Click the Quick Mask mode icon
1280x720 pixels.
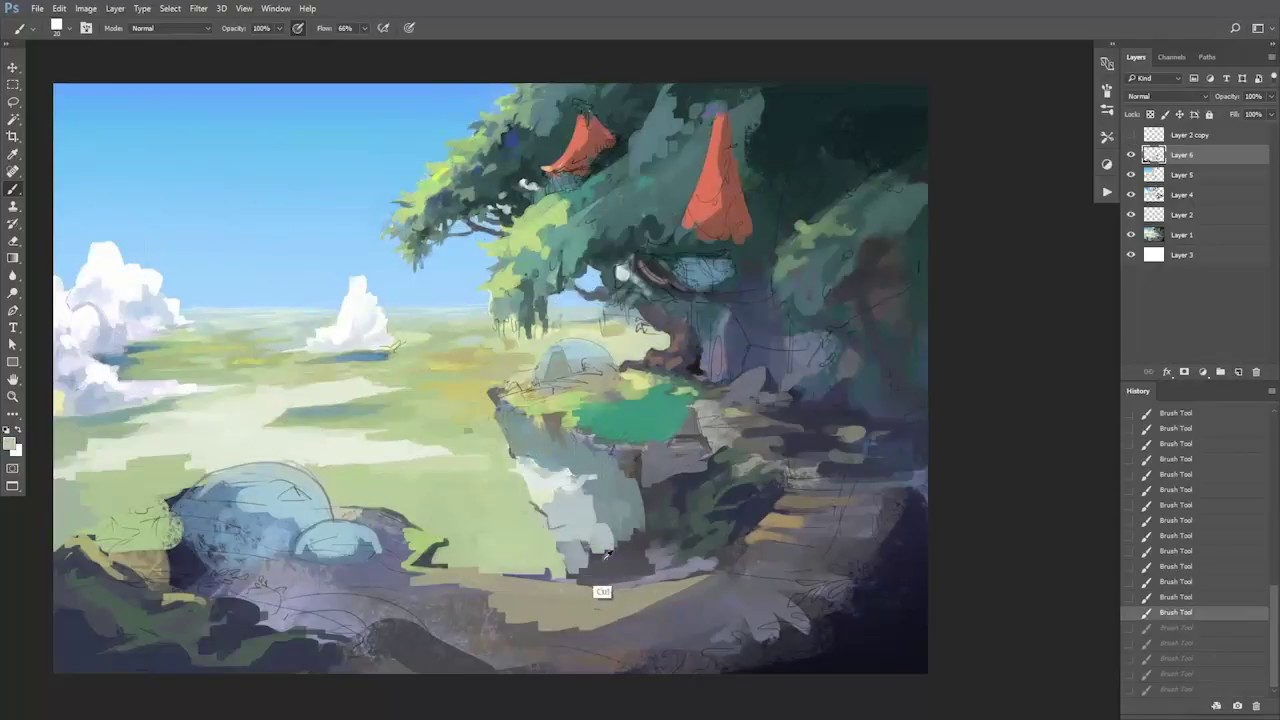(x=13, y=468)
